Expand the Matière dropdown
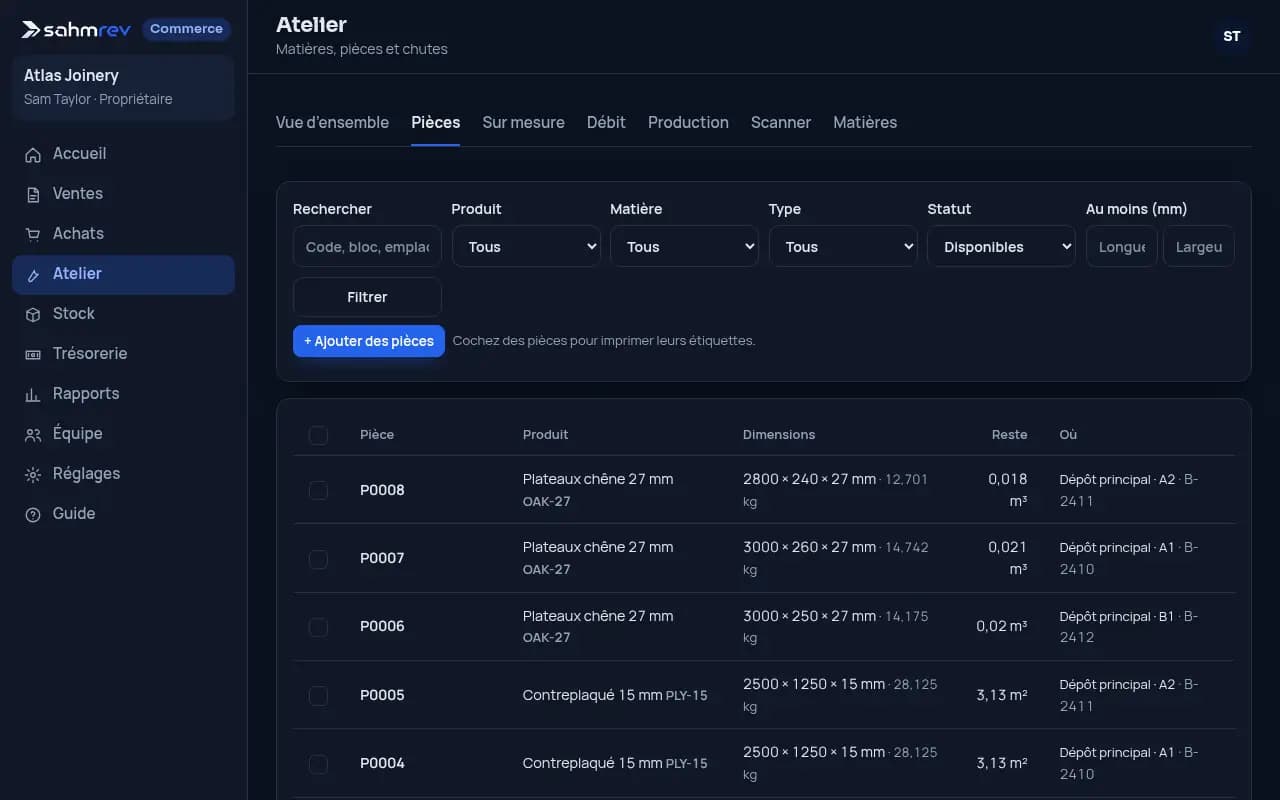This screenshot has width=1280, height=800. (x=685, y=247)
